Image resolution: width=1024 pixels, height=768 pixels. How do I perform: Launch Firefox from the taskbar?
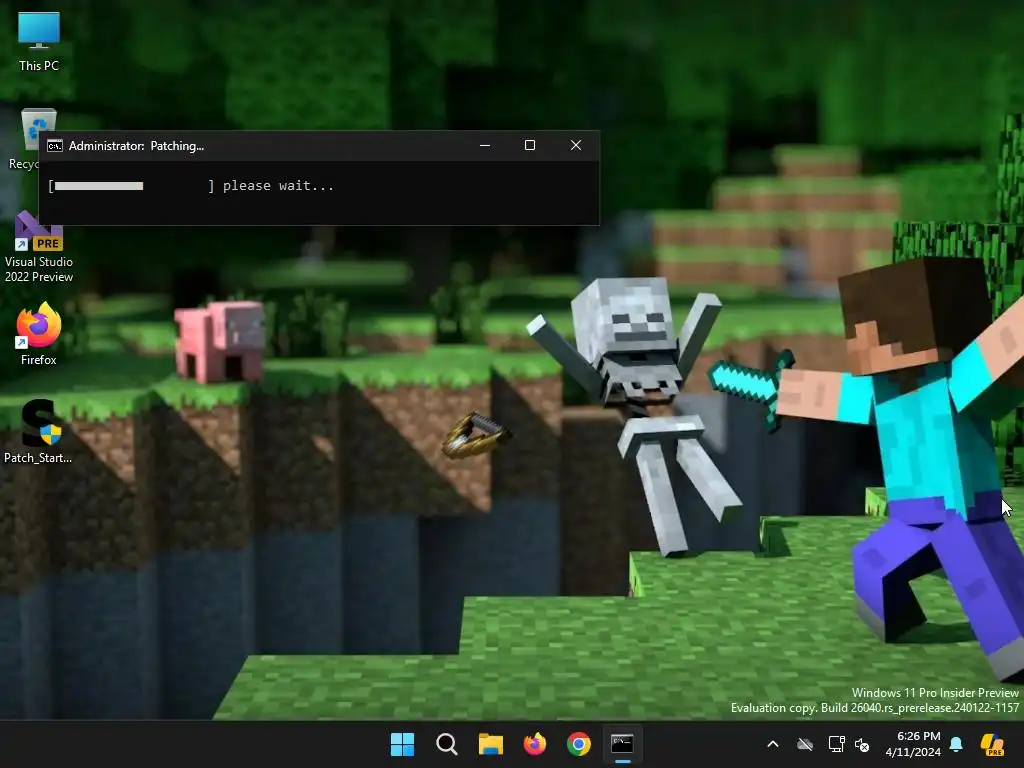click(535, 744)
